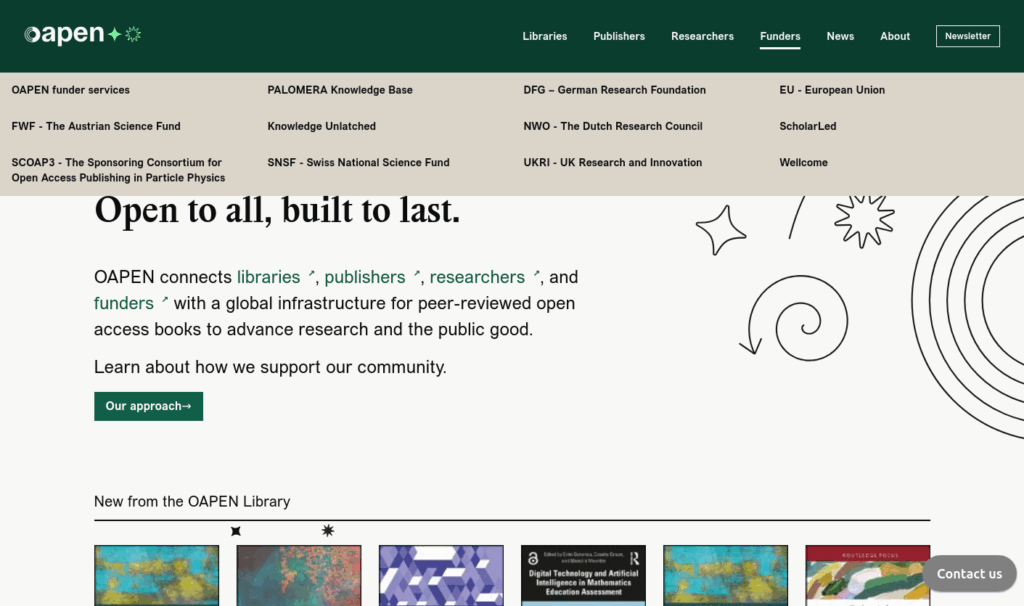Open the Publishers menu
The height and width of the screenshot is (606, 1024).
point(619,36)
